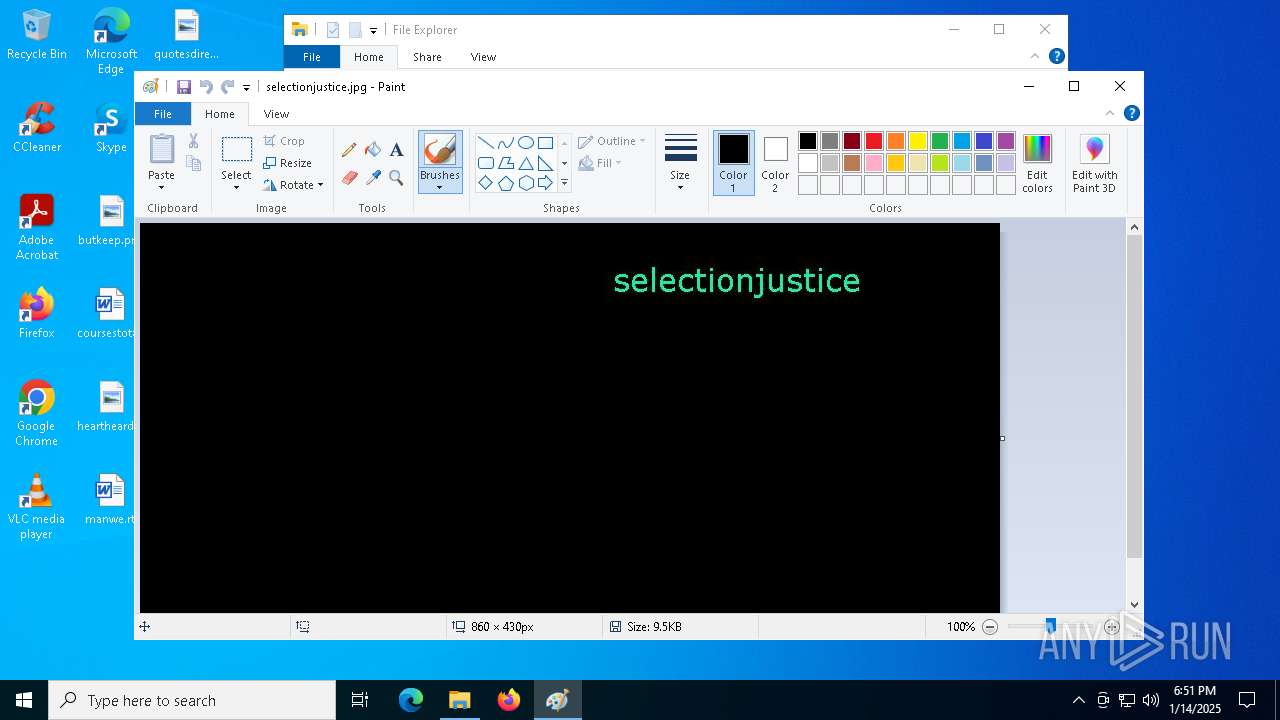Open Microsoft Edge from the taskbar
Viewport: 1280px width, 720px height.
click(411, 700)
